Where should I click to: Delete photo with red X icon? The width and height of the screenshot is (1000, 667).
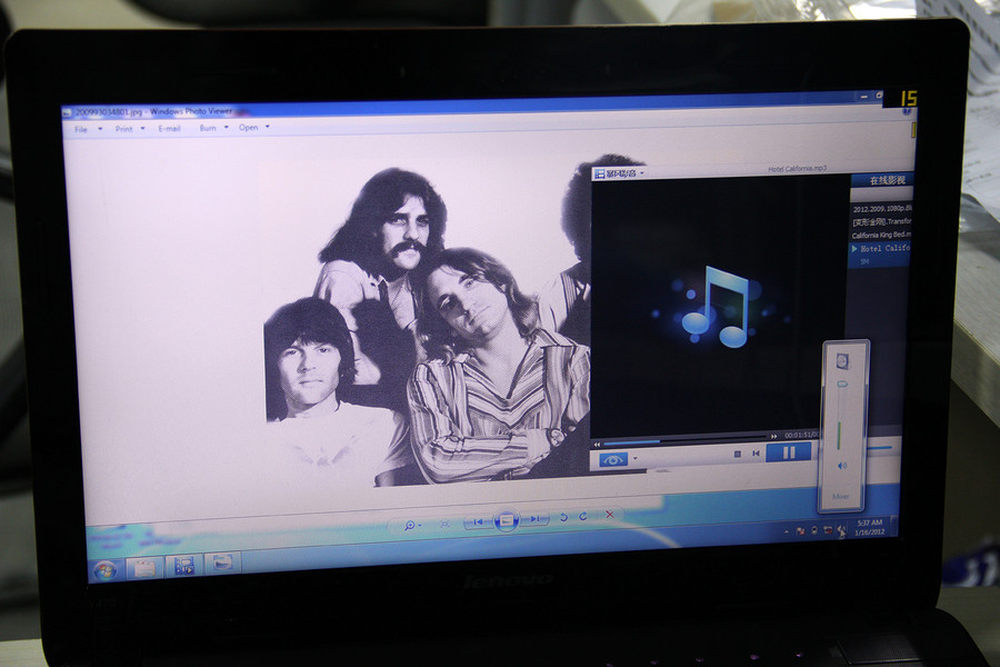coord(610,514)
